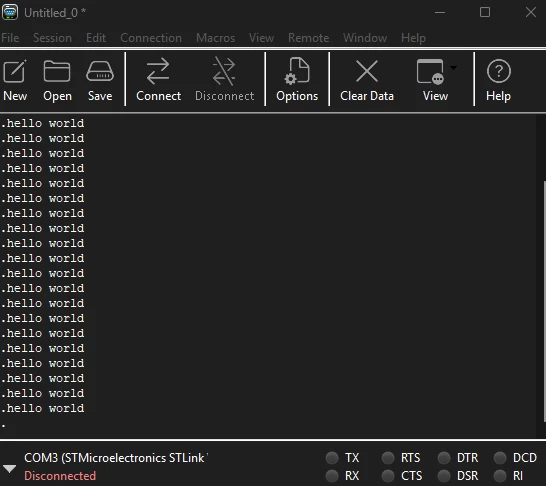Open the Connection menu
This screenshot has width=546, height=486.
151,38
